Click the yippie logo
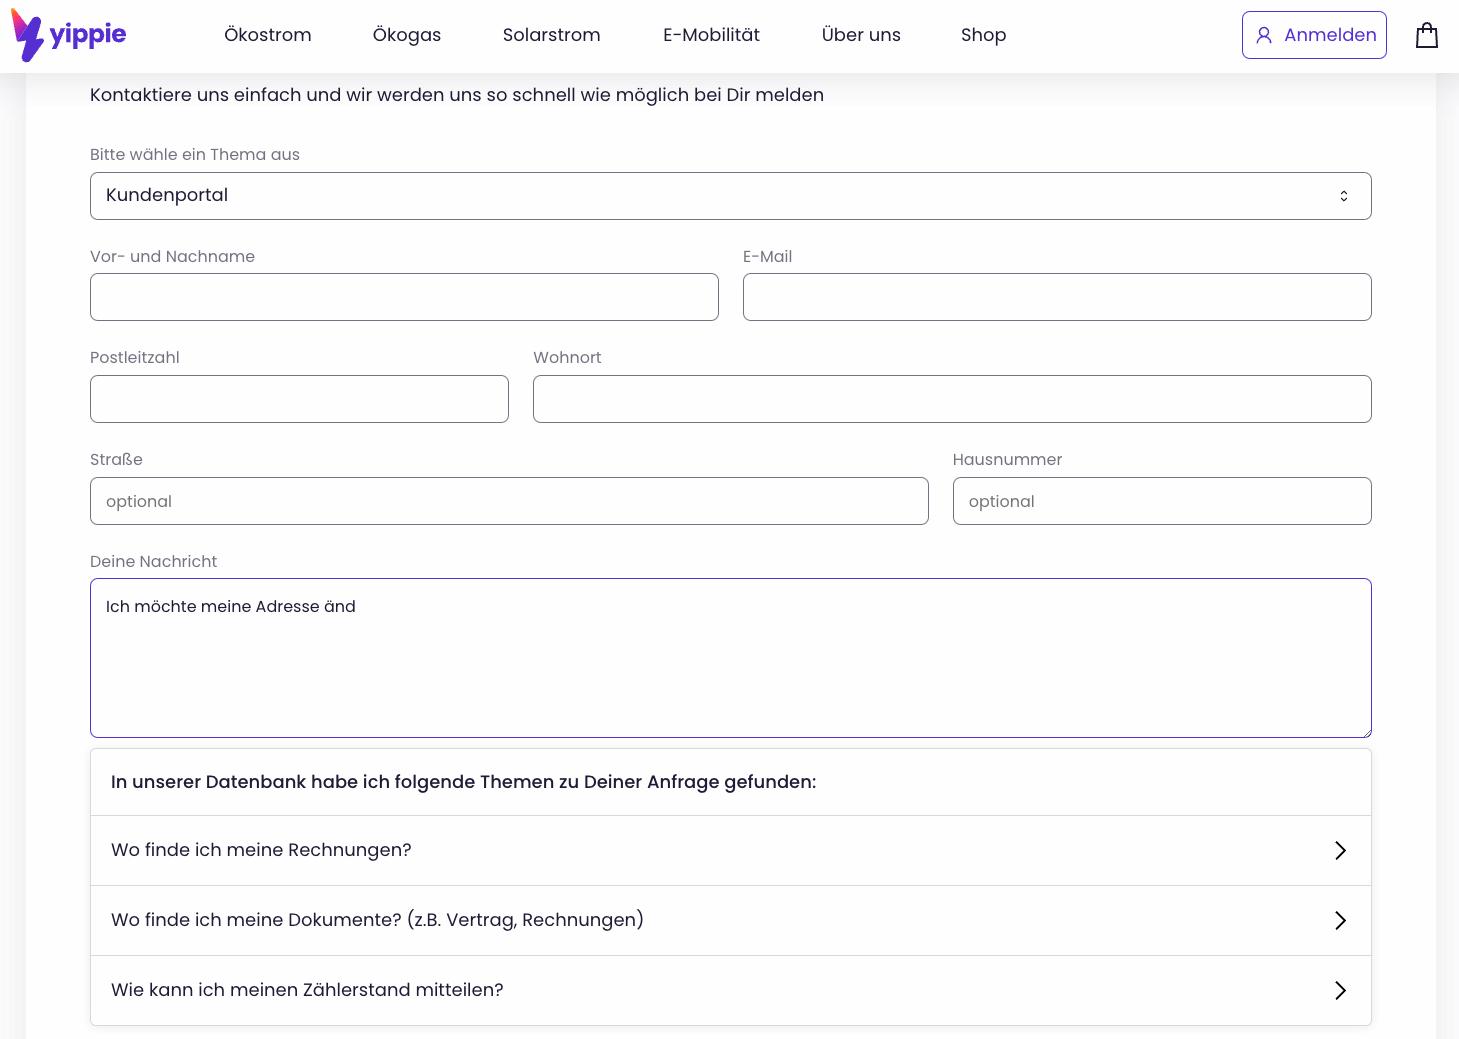 click(x=68, y=35)
